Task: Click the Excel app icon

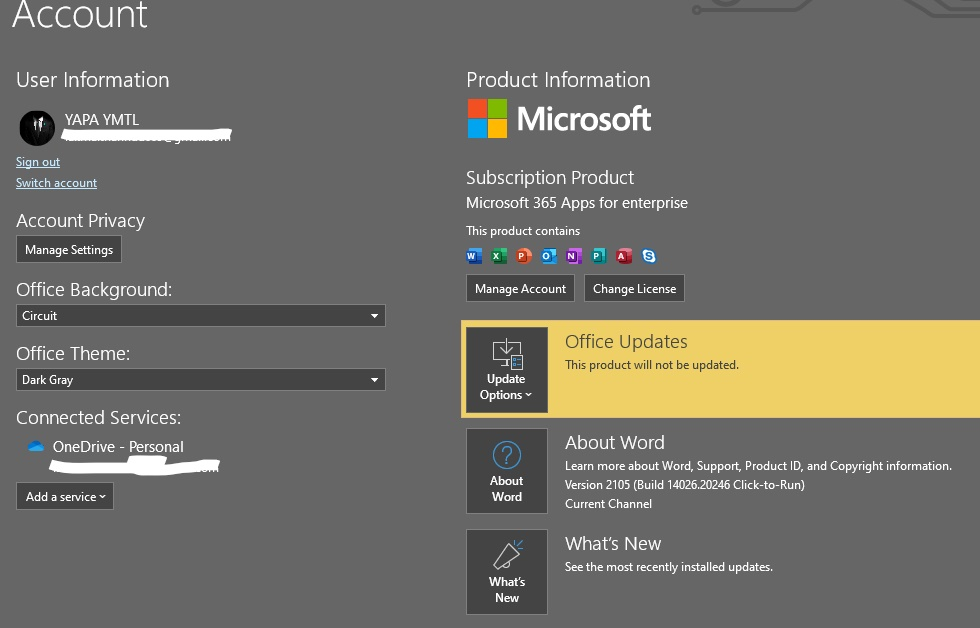Action: pos(499,256)
